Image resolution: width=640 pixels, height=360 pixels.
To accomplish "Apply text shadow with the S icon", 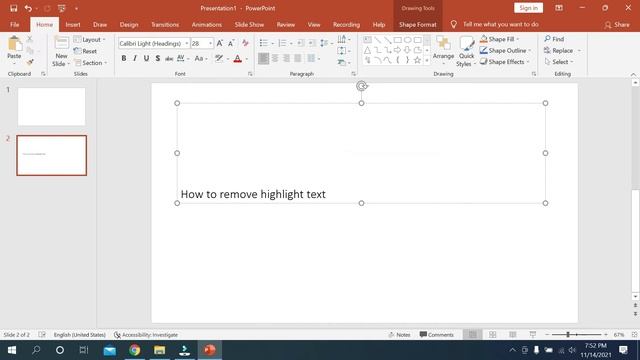I will coord(158,58).
